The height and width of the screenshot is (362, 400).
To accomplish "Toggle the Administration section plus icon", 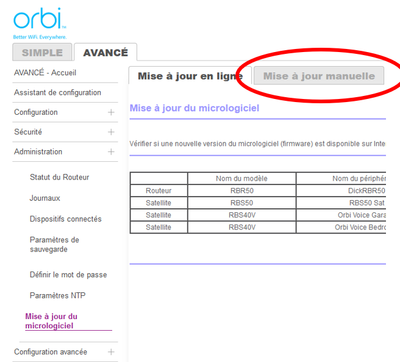I will 111,152.
